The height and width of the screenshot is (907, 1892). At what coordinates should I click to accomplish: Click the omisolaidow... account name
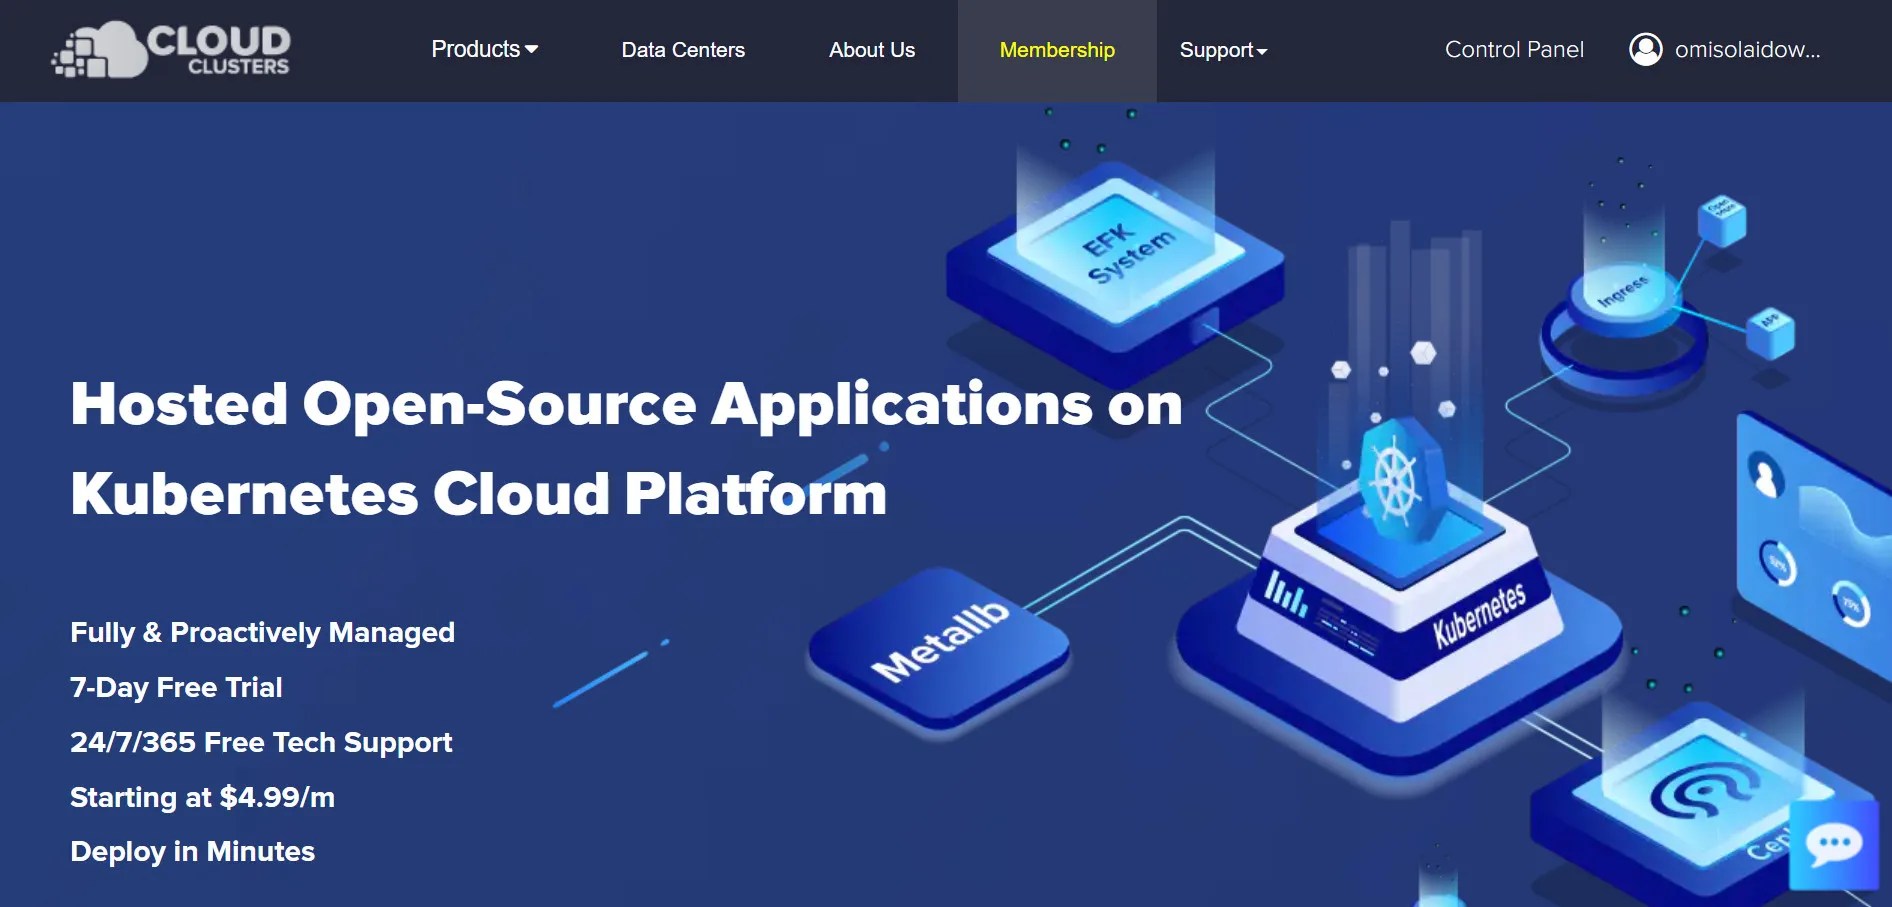1747,50
